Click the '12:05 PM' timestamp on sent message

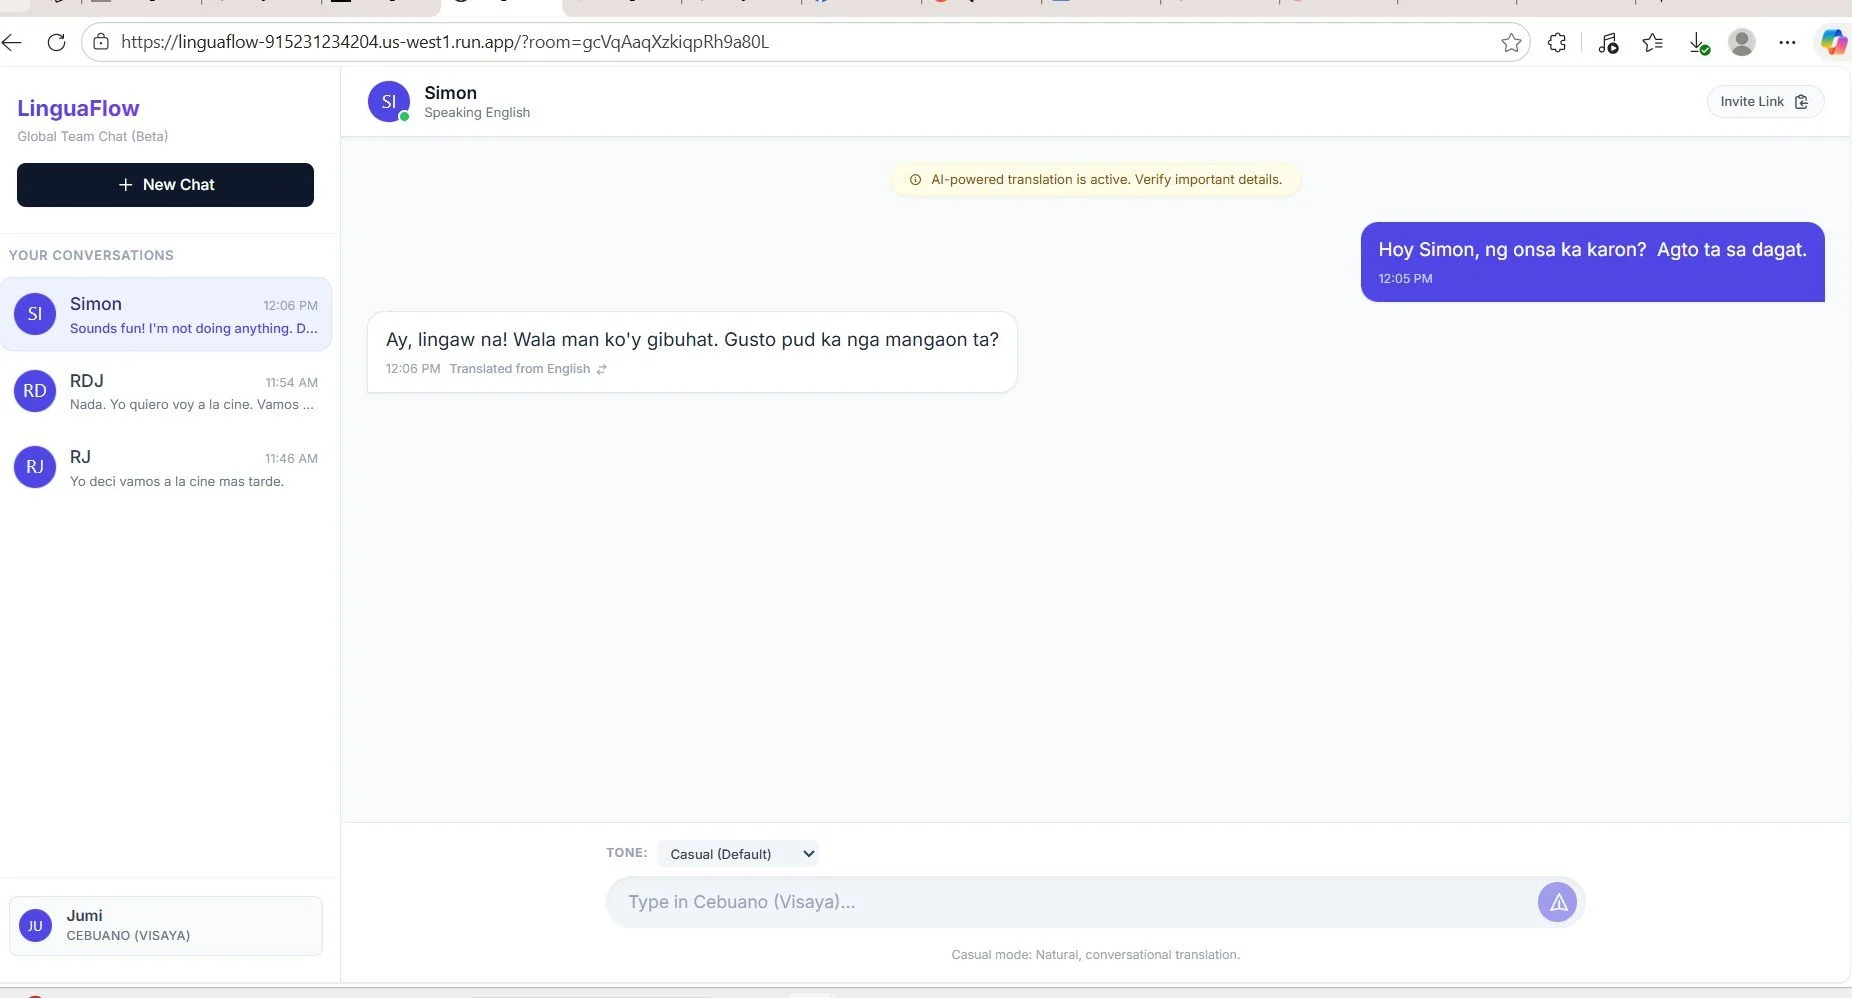point(1405,279)
